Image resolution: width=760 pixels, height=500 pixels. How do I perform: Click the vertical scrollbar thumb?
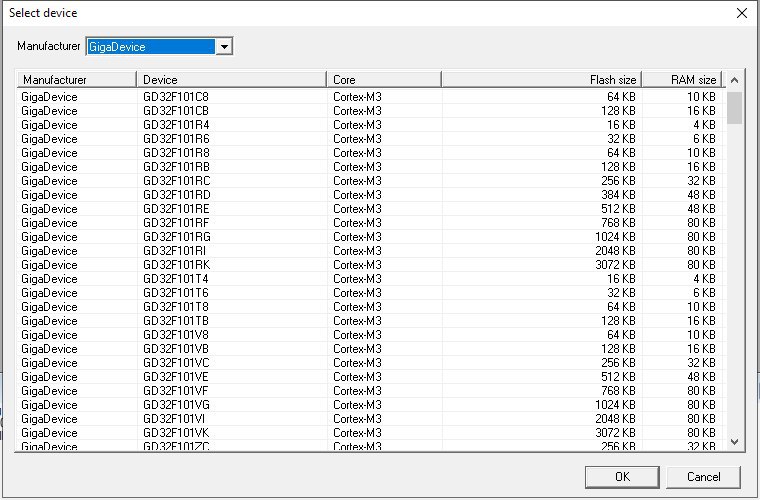pos(734,108)
